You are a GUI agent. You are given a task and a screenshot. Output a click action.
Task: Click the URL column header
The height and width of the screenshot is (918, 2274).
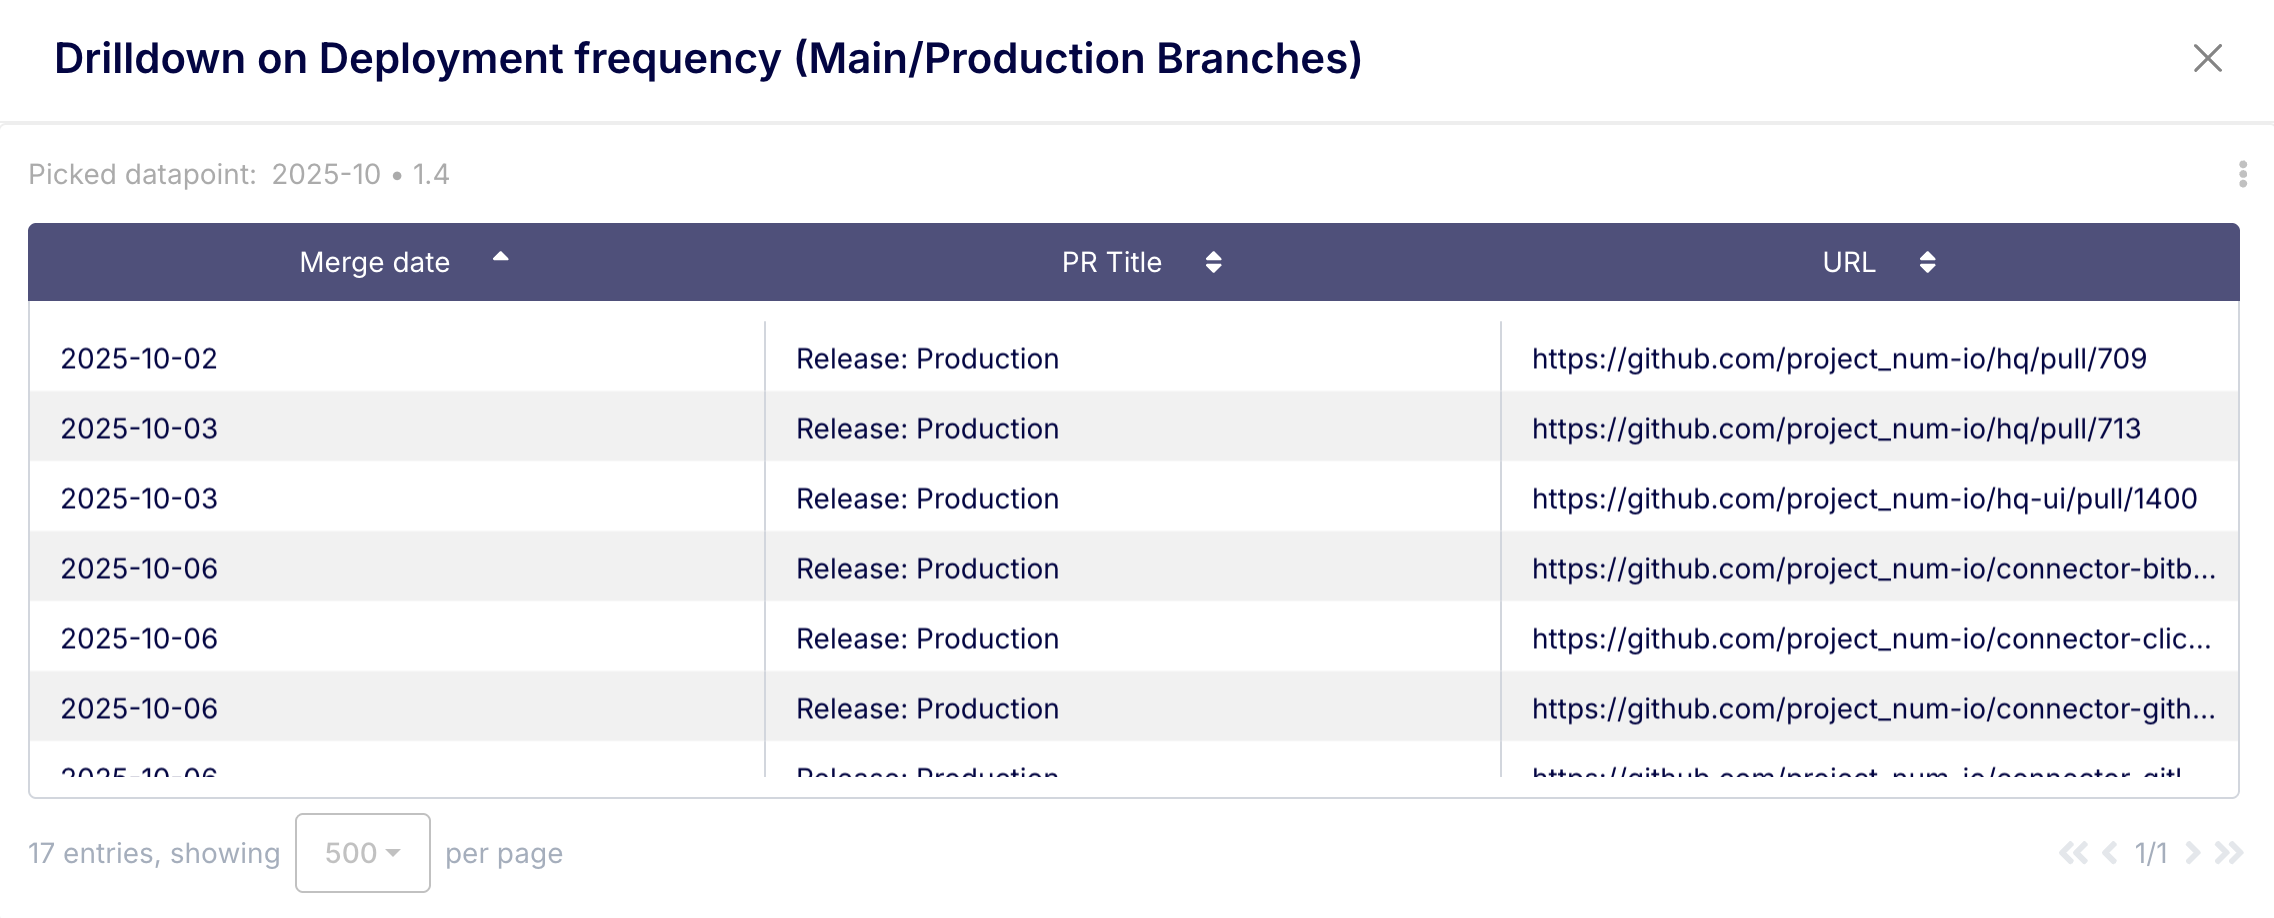point(1848,262)
